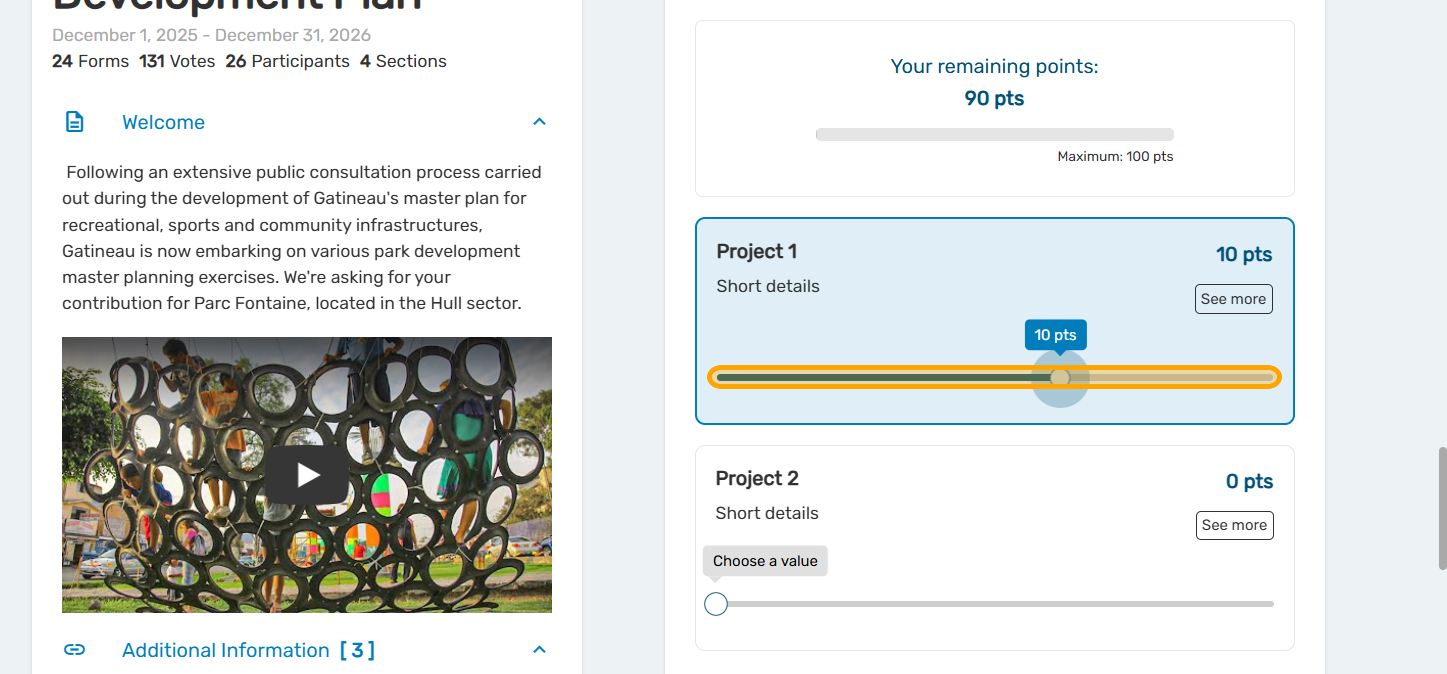Select the Welcome section heading
The image size is (1447, 674).
click(163, 122)
